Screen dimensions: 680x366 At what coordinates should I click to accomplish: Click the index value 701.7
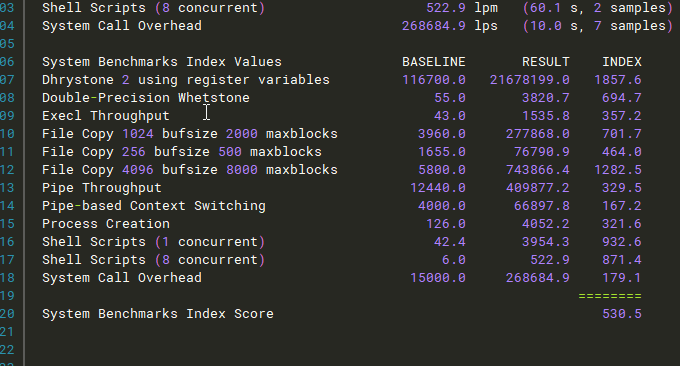click(621, 134)
